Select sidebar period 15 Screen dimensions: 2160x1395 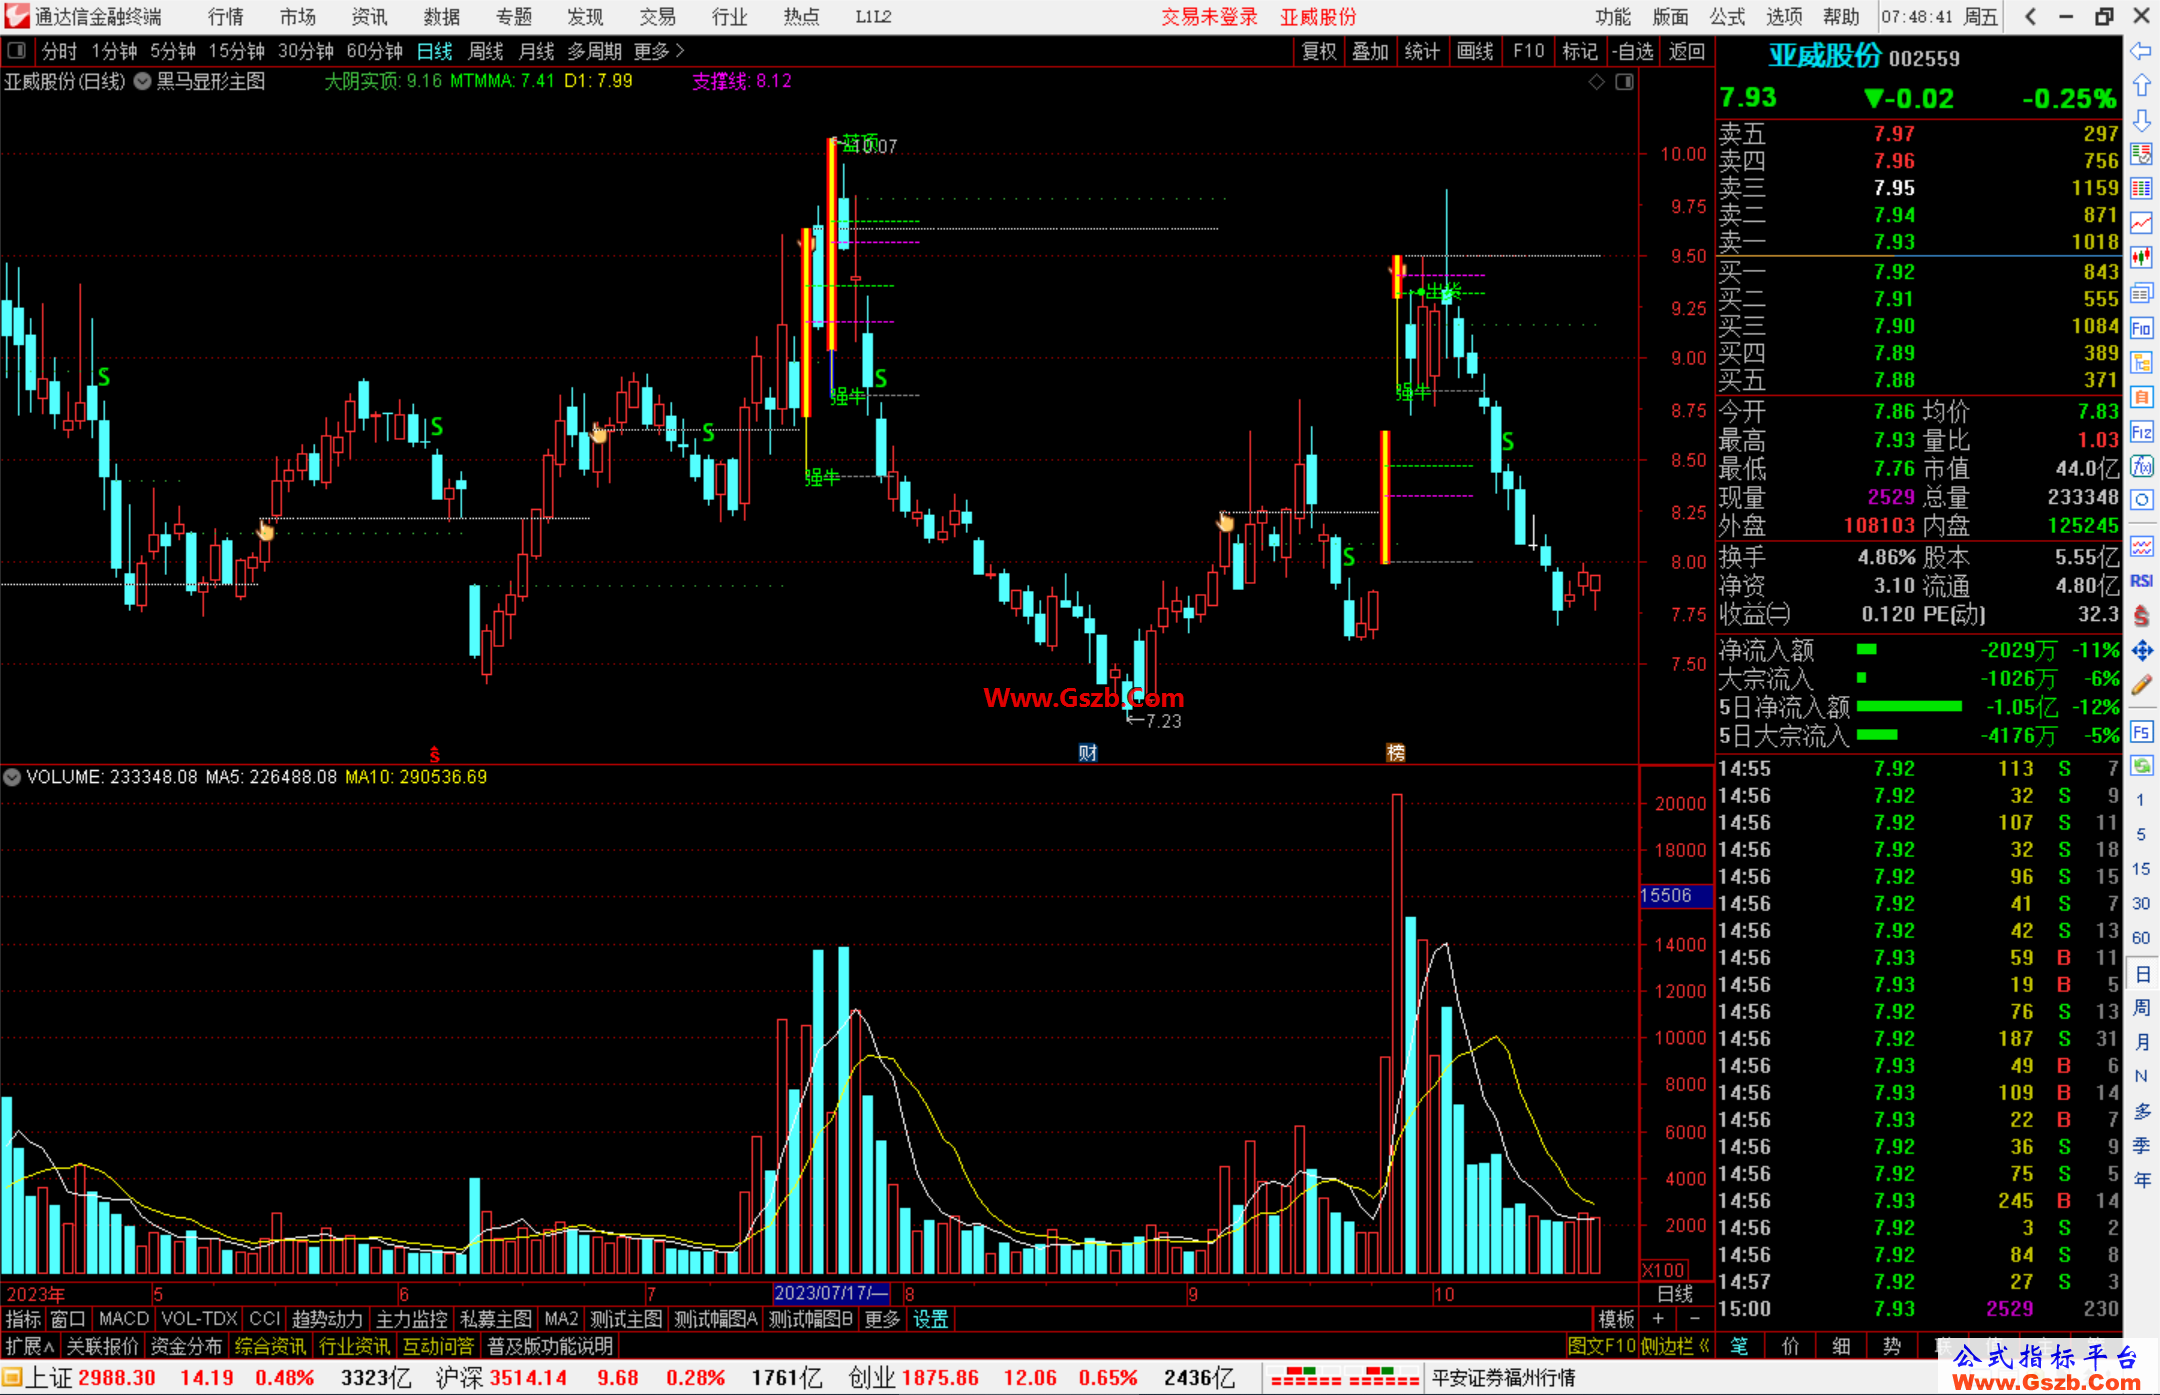click(2141, 868)
